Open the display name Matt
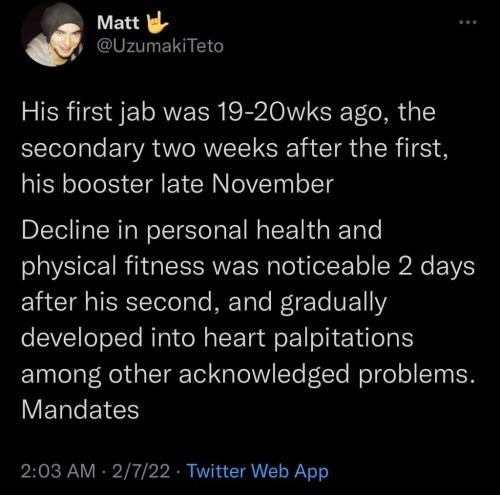 click(118, 23)
